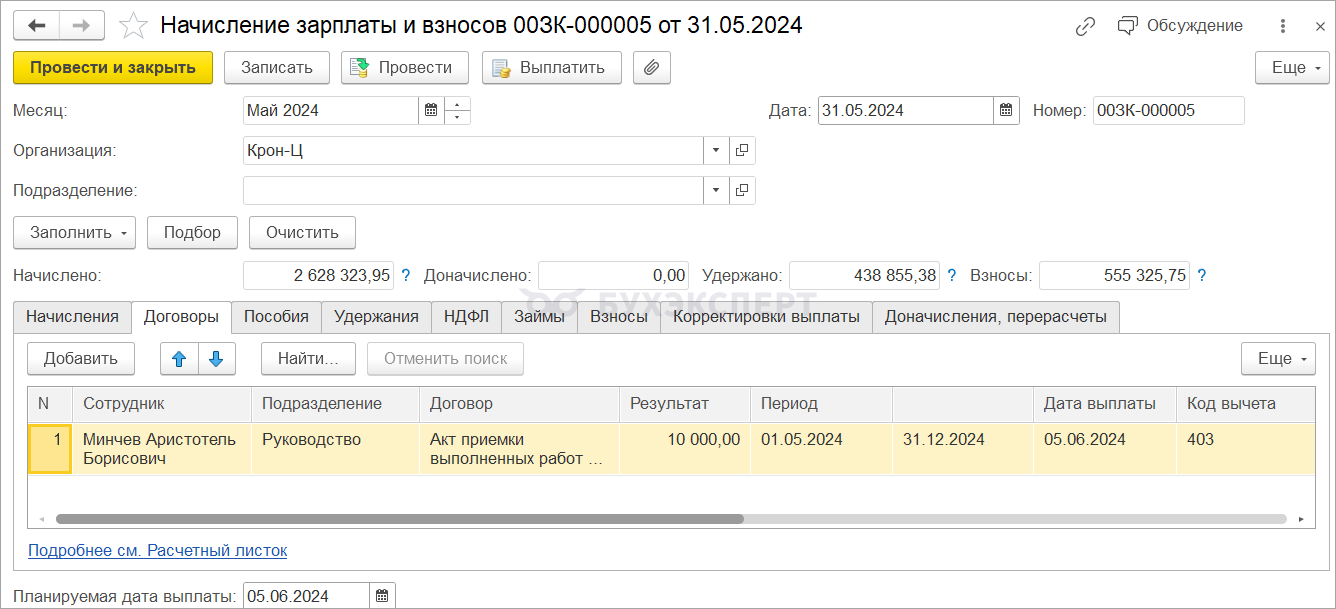The width and height of the screenshot is (1336, 609).
Task: Open calendar picker for Месяц field
Action: click(431, 111)
